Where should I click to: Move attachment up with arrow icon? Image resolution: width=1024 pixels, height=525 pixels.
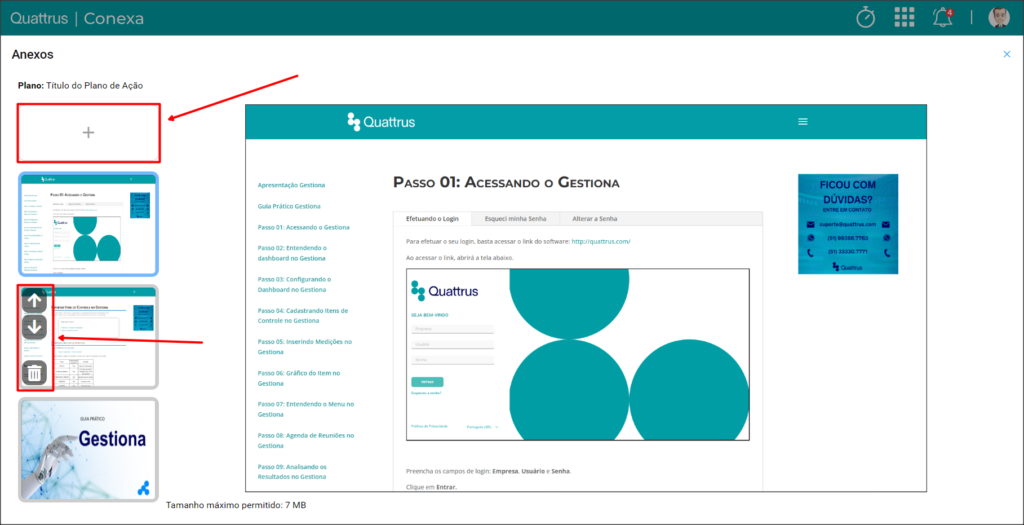click(x=35, y=300)
